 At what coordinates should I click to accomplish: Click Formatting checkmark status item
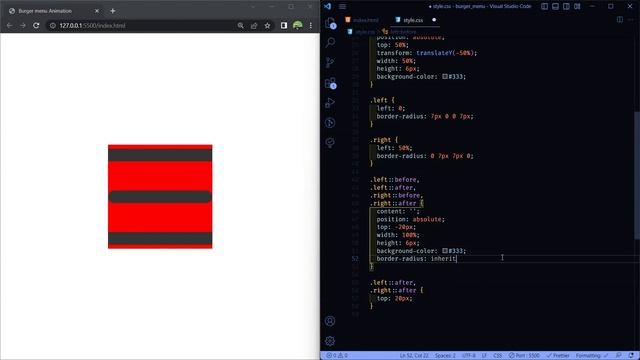coord(592,356)
